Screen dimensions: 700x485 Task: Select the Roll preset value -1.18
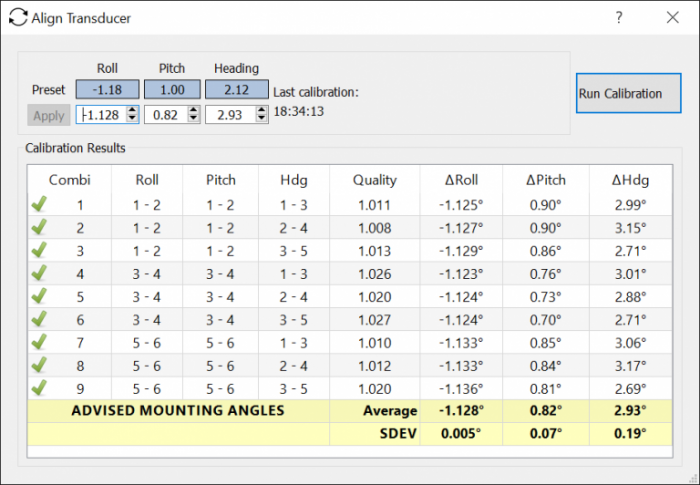[107, 89]
